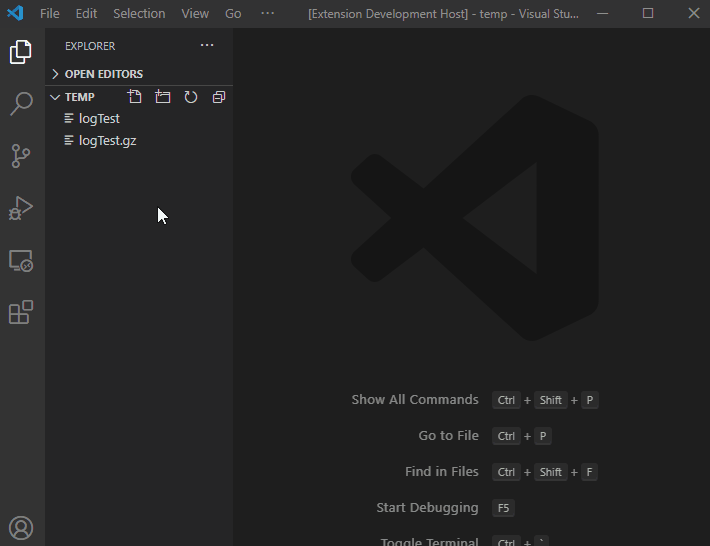Open the Edit menu
The height and width of the screenshot is (546, 710).
pyautogui.click(x=86, y=14)
